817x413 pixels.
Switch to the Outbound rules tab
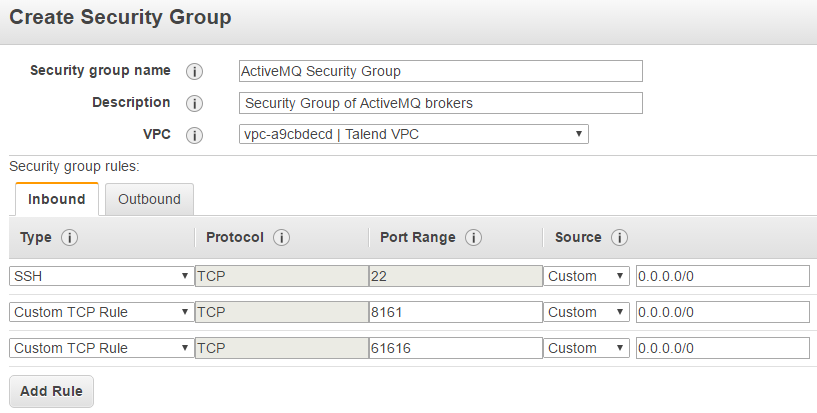tap(149, 199)
